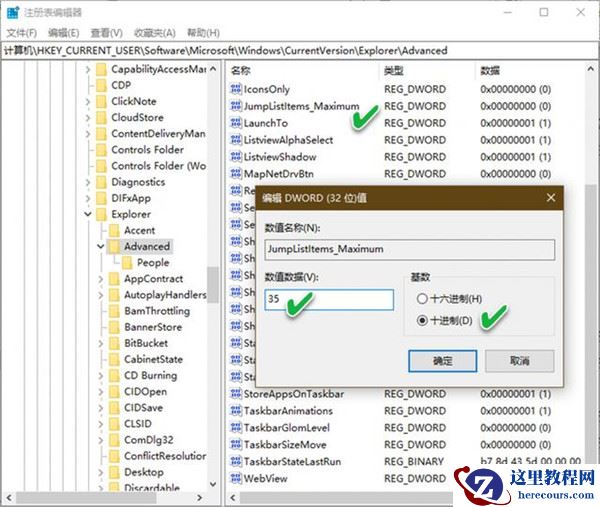Image resolution: width=600 pixels, height=507 pixels.
Task: Click the TaskbarSizeMove value icon
Action: 236,445
